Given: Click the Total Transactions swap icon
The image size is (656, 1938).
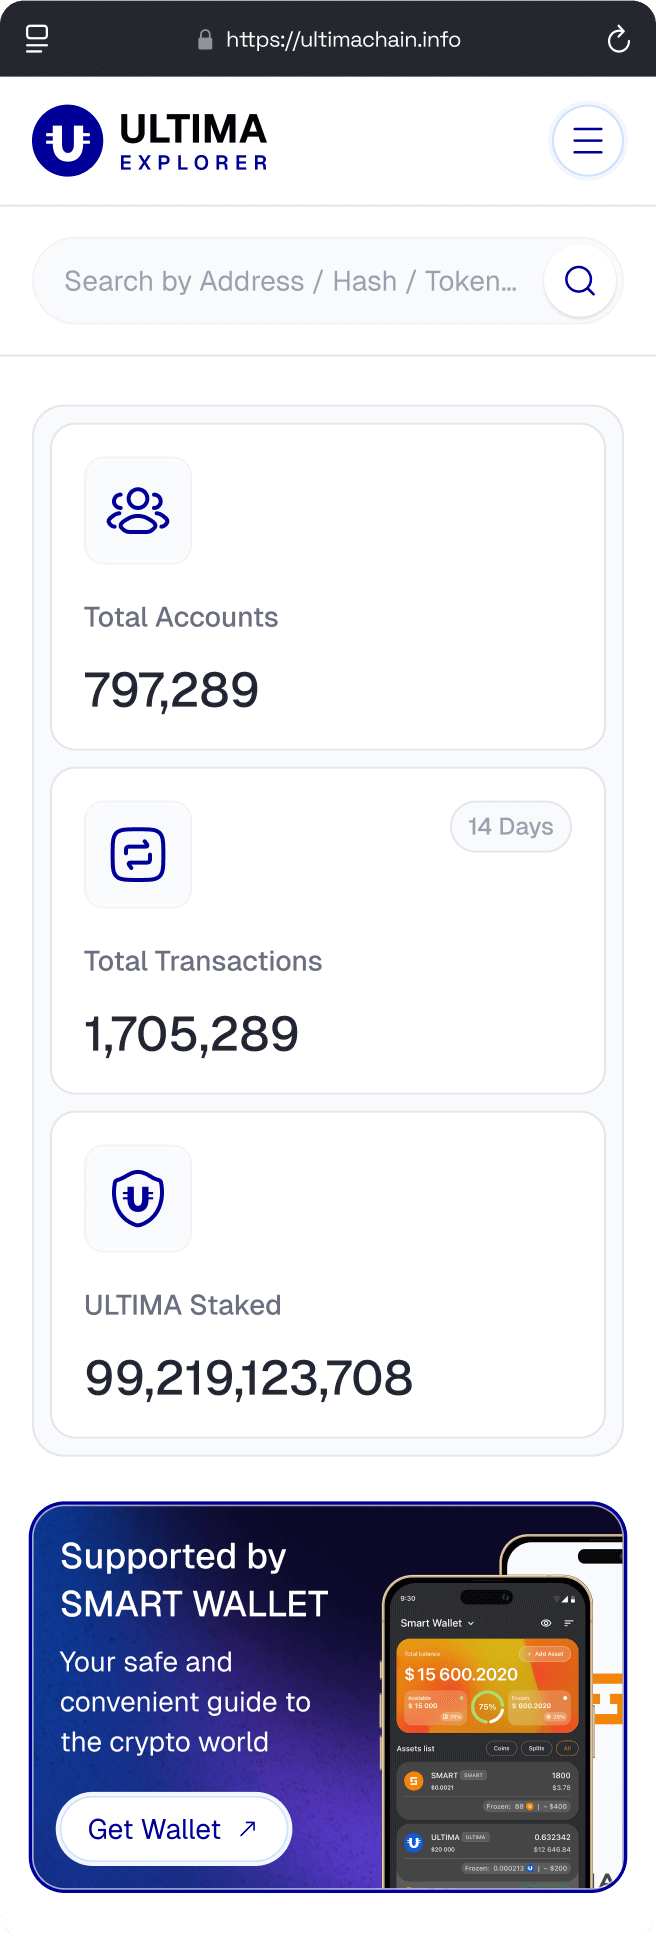Looking at the screenshot, I should pyautogui.click(x=138, y=855).
